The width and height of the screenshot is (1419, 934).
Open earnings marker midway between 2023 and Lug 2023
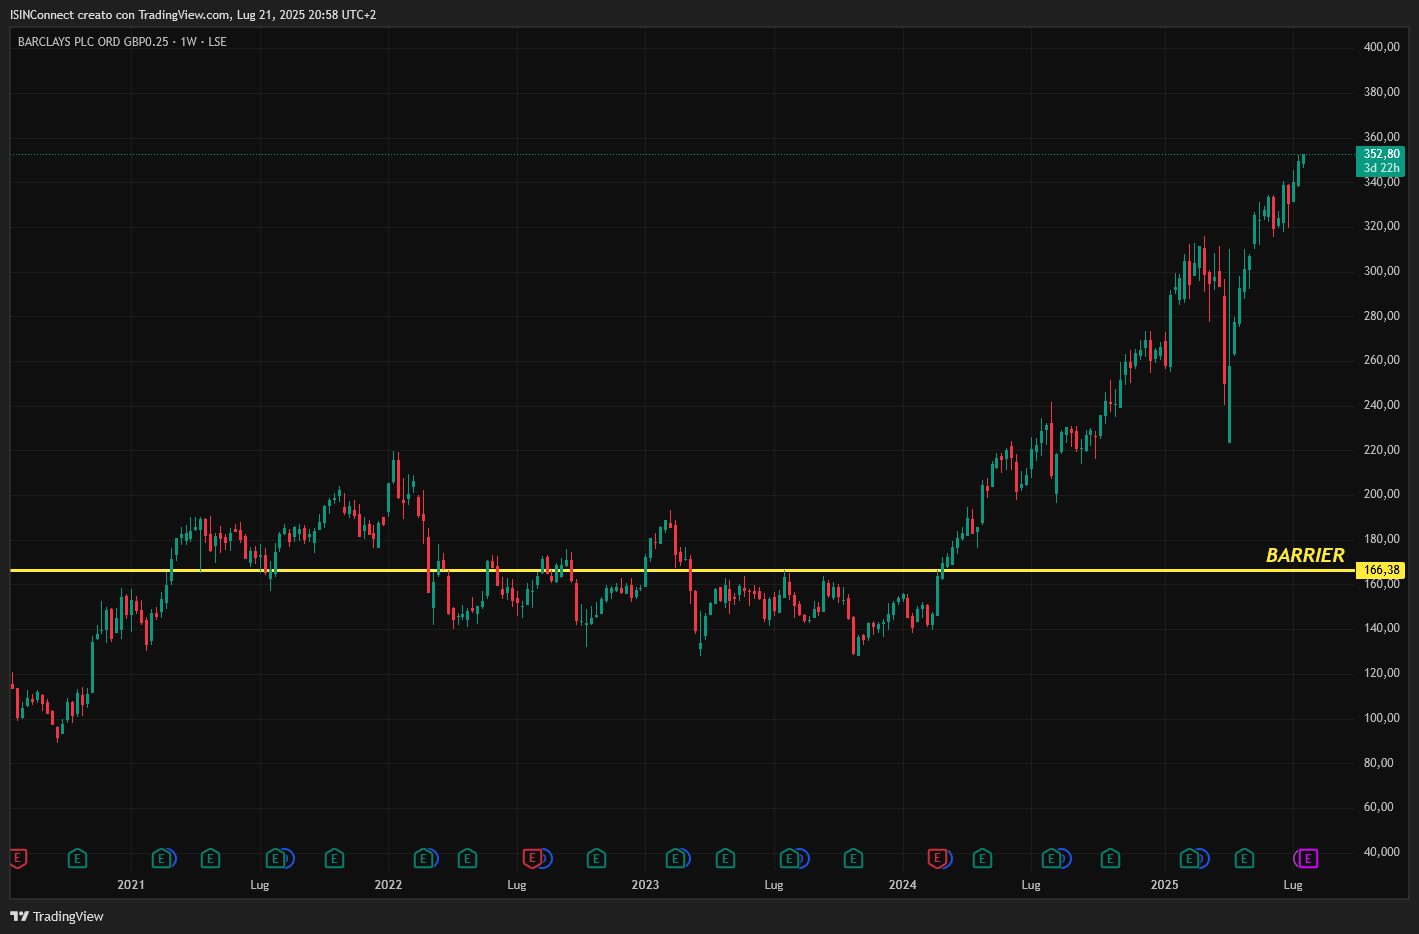tap(725, 858)
